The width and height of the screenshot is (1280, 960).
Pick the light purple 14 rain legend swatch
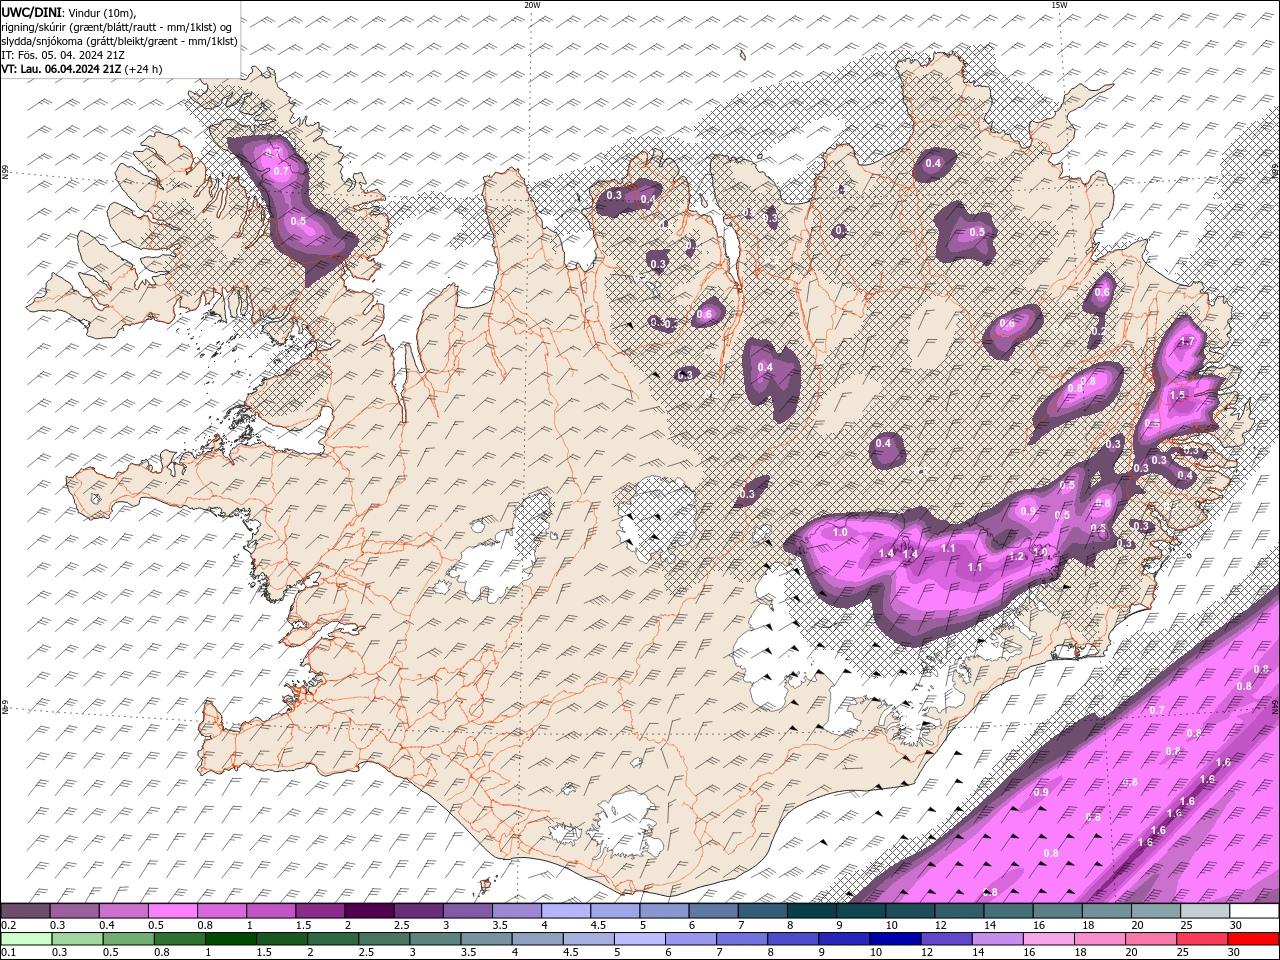[998, 939]
